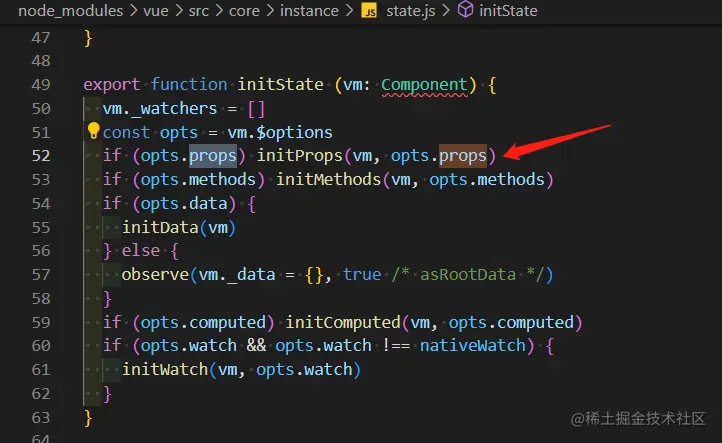Image resolution: width=722 pixels, height=443 pixels.
Task: Click the function keyword on line 49
Action: 189,85
